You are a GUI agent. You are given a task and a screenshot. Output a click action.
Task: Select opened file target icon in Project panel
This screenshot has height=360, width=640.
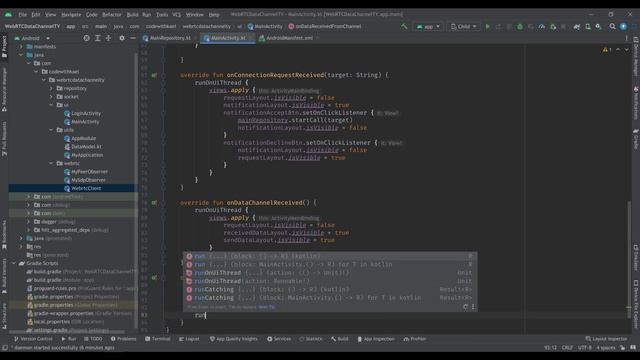[87, 38]
